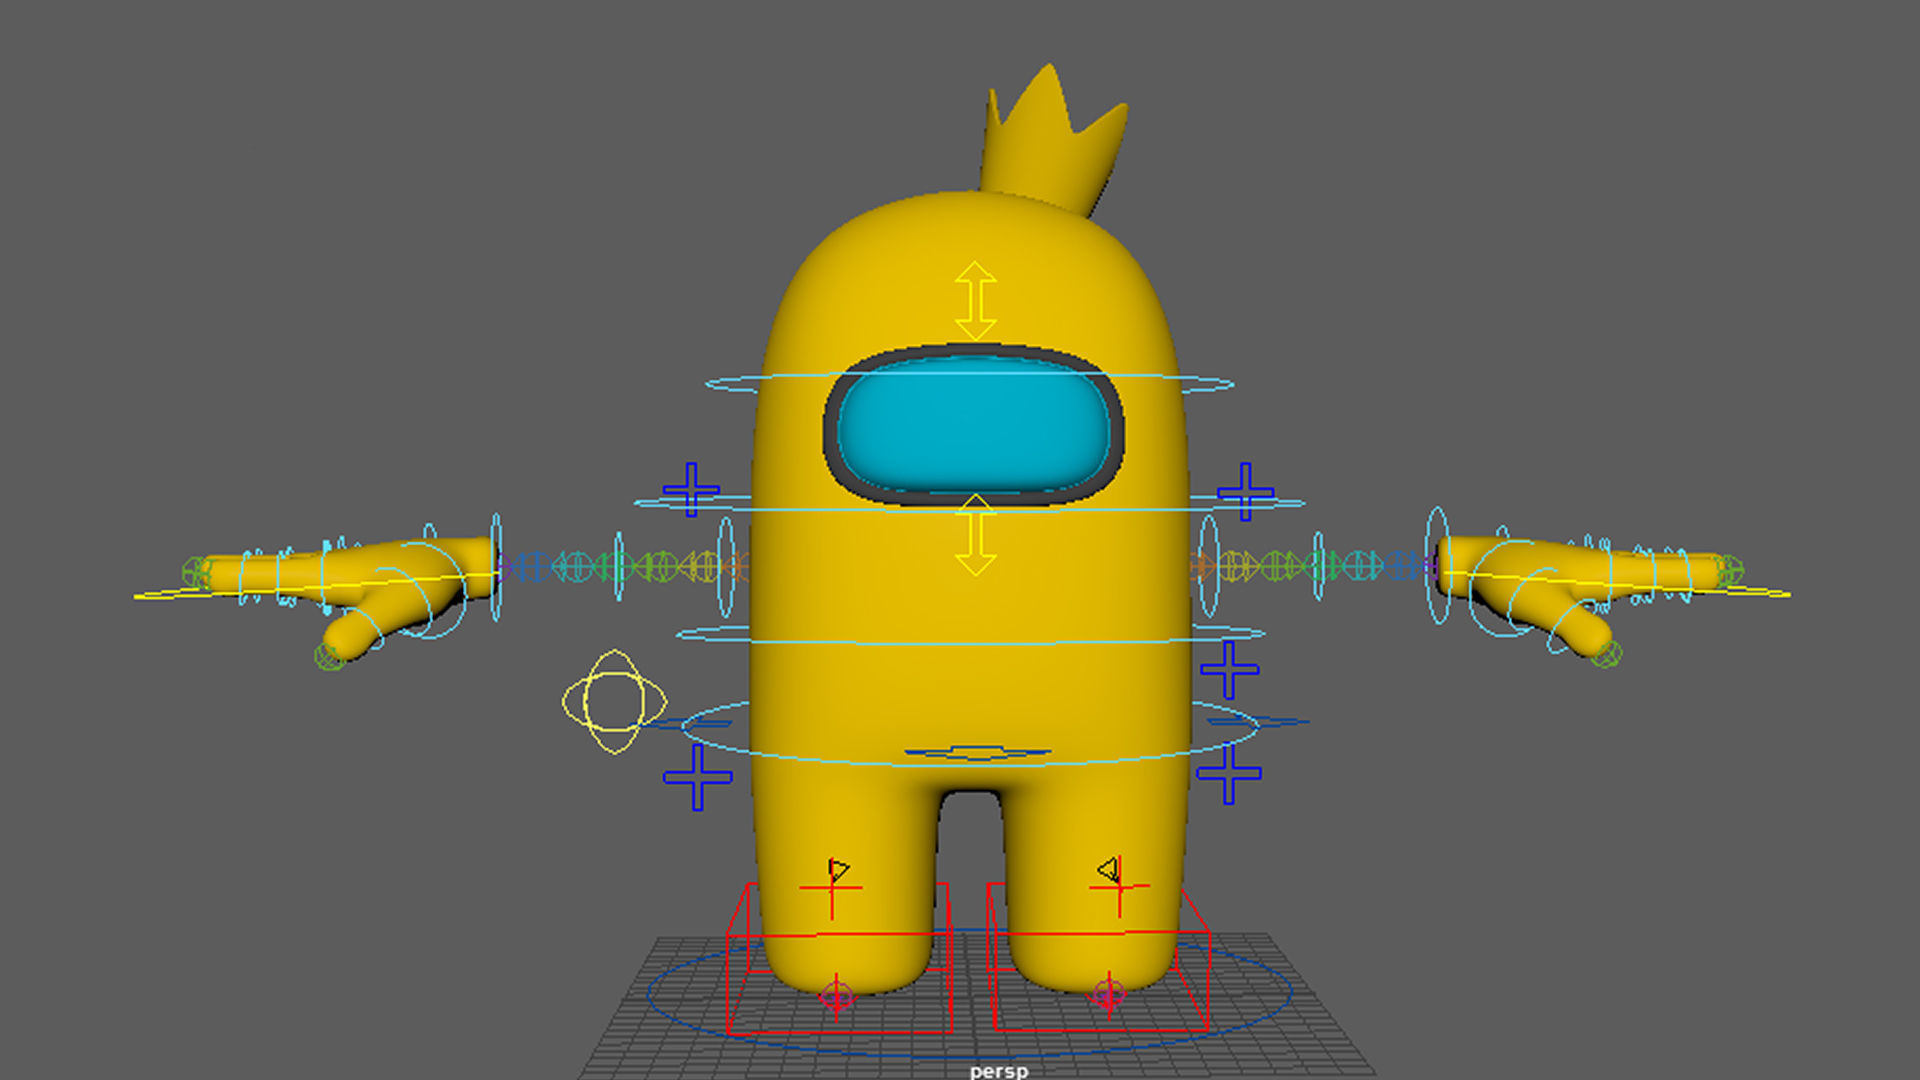Select the red cross control above the left-side foot
The height and width of the screenshot is (1080, 1920).
point(831,887)
